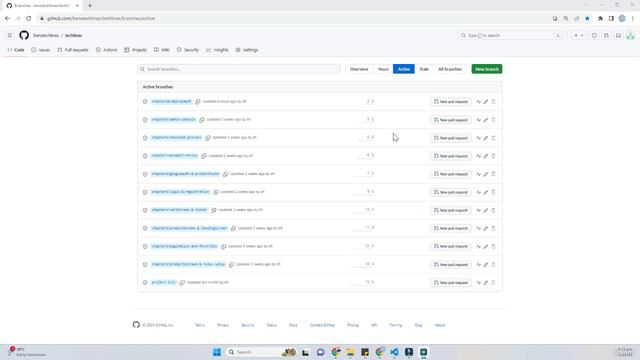This screenshot has height=360, width=640.
Task: Open Contact GitHub footer link
Action: (x=322, y=325)
